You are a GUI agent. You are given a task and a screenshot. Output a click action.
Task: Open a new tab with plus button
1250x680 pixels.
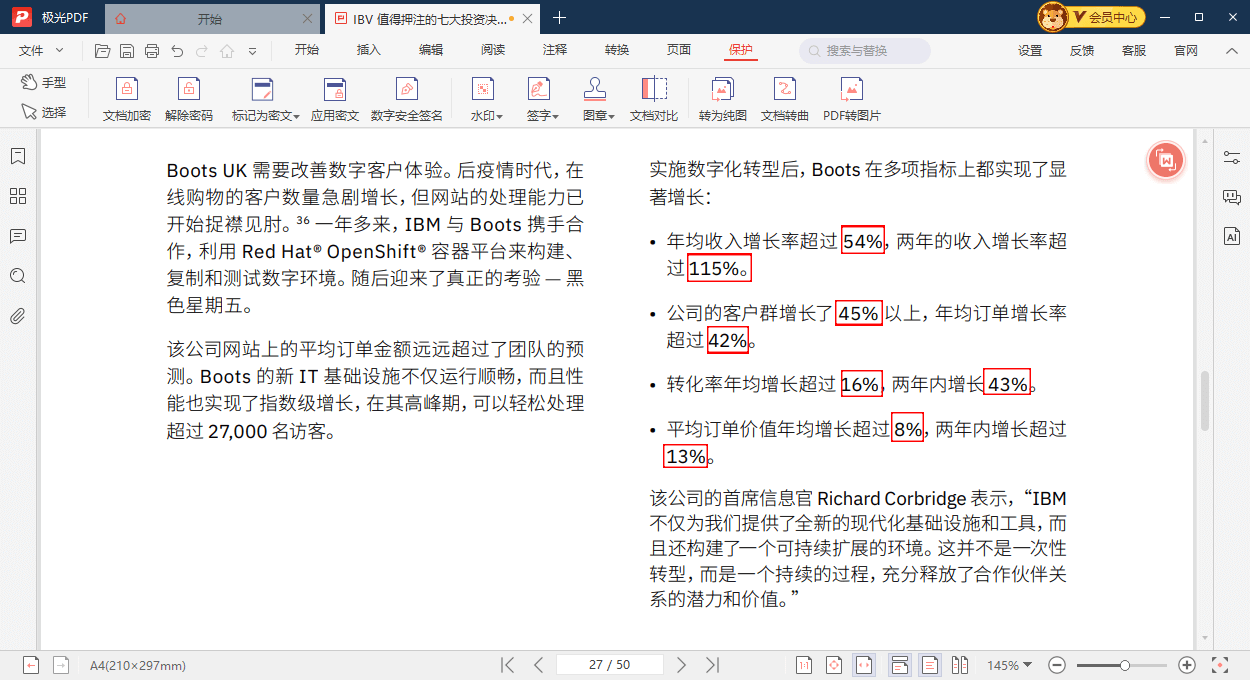[559, 18]
